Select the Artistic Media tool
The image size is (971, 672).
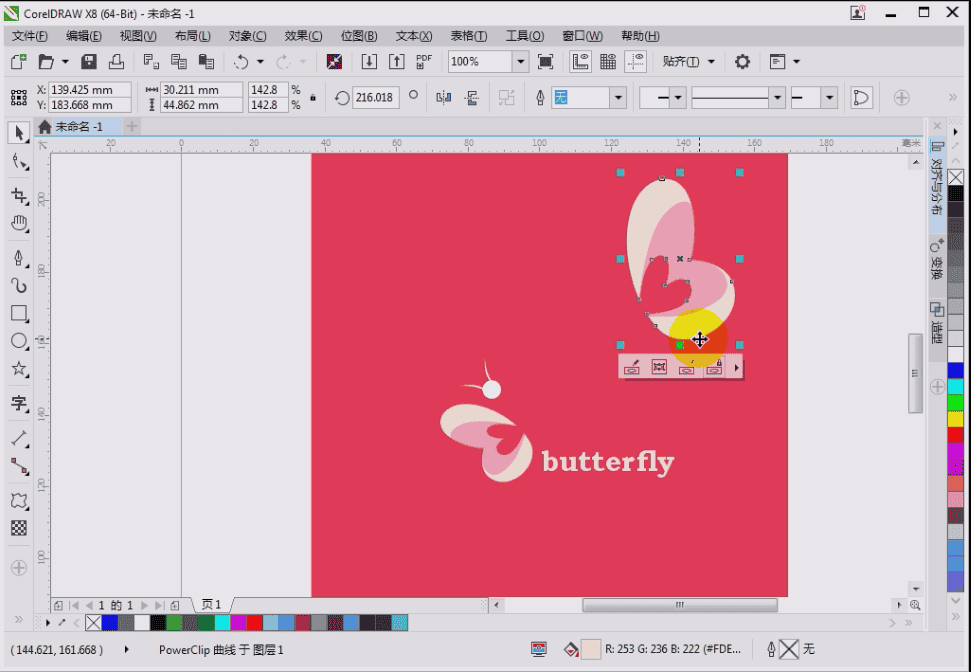pos(19,286)
